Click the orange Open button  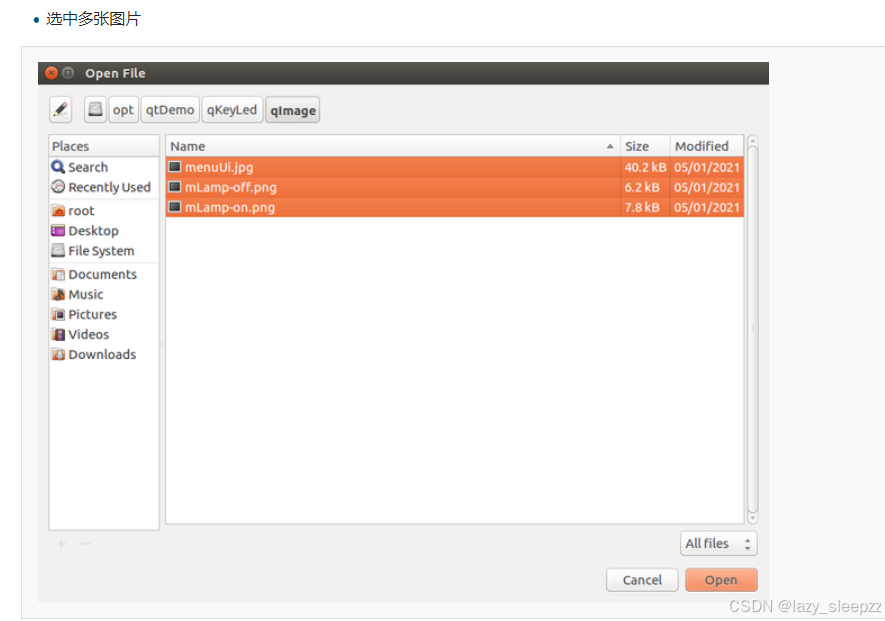point(721,580)
